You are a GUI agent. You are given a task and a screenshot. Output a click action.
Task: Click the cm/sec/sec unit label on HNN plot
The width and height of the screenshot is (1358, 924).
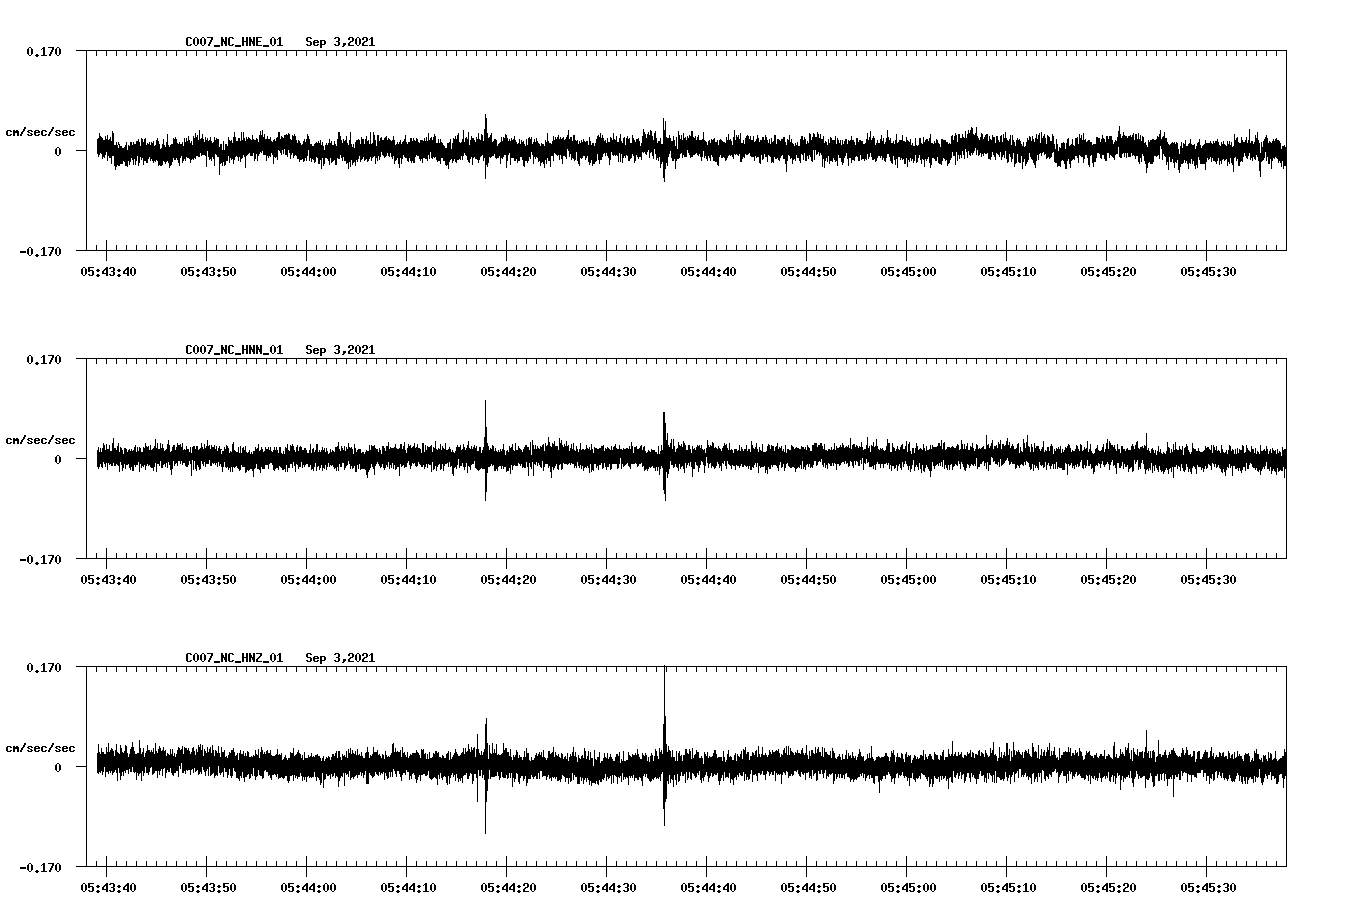[40, 440]
